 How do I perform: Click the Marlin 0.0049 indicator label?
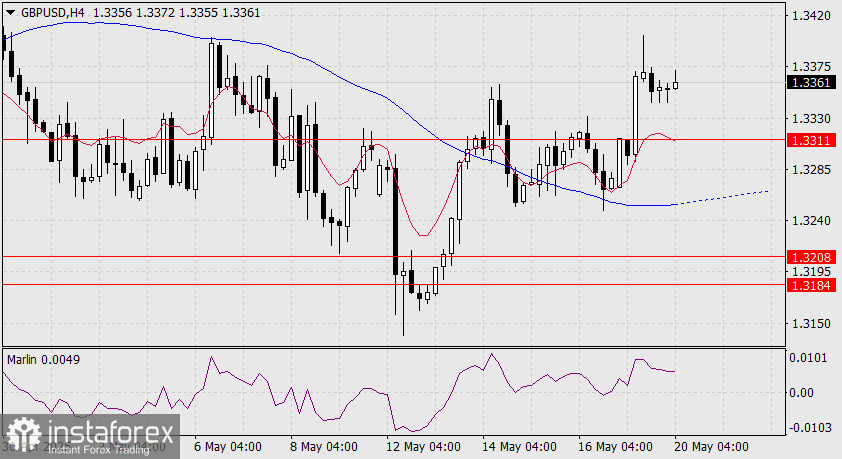(43, 360)
